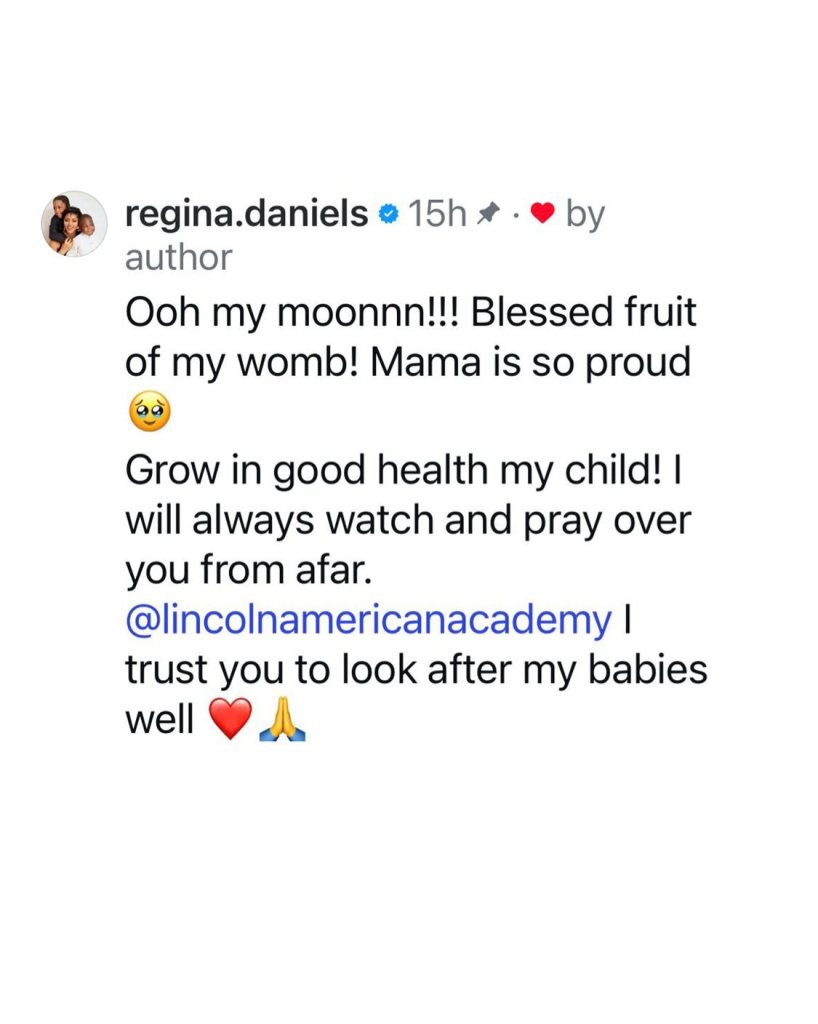
Task: Click the pinned comment pin icon
Action: pos(489,214)
